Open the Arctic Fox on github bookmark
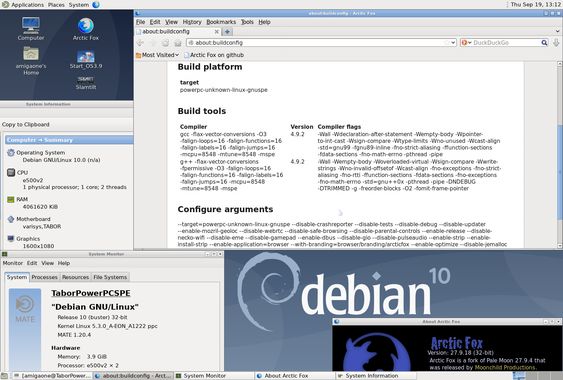563x380 pixels. pyautogui.click(x=214, y=55)
